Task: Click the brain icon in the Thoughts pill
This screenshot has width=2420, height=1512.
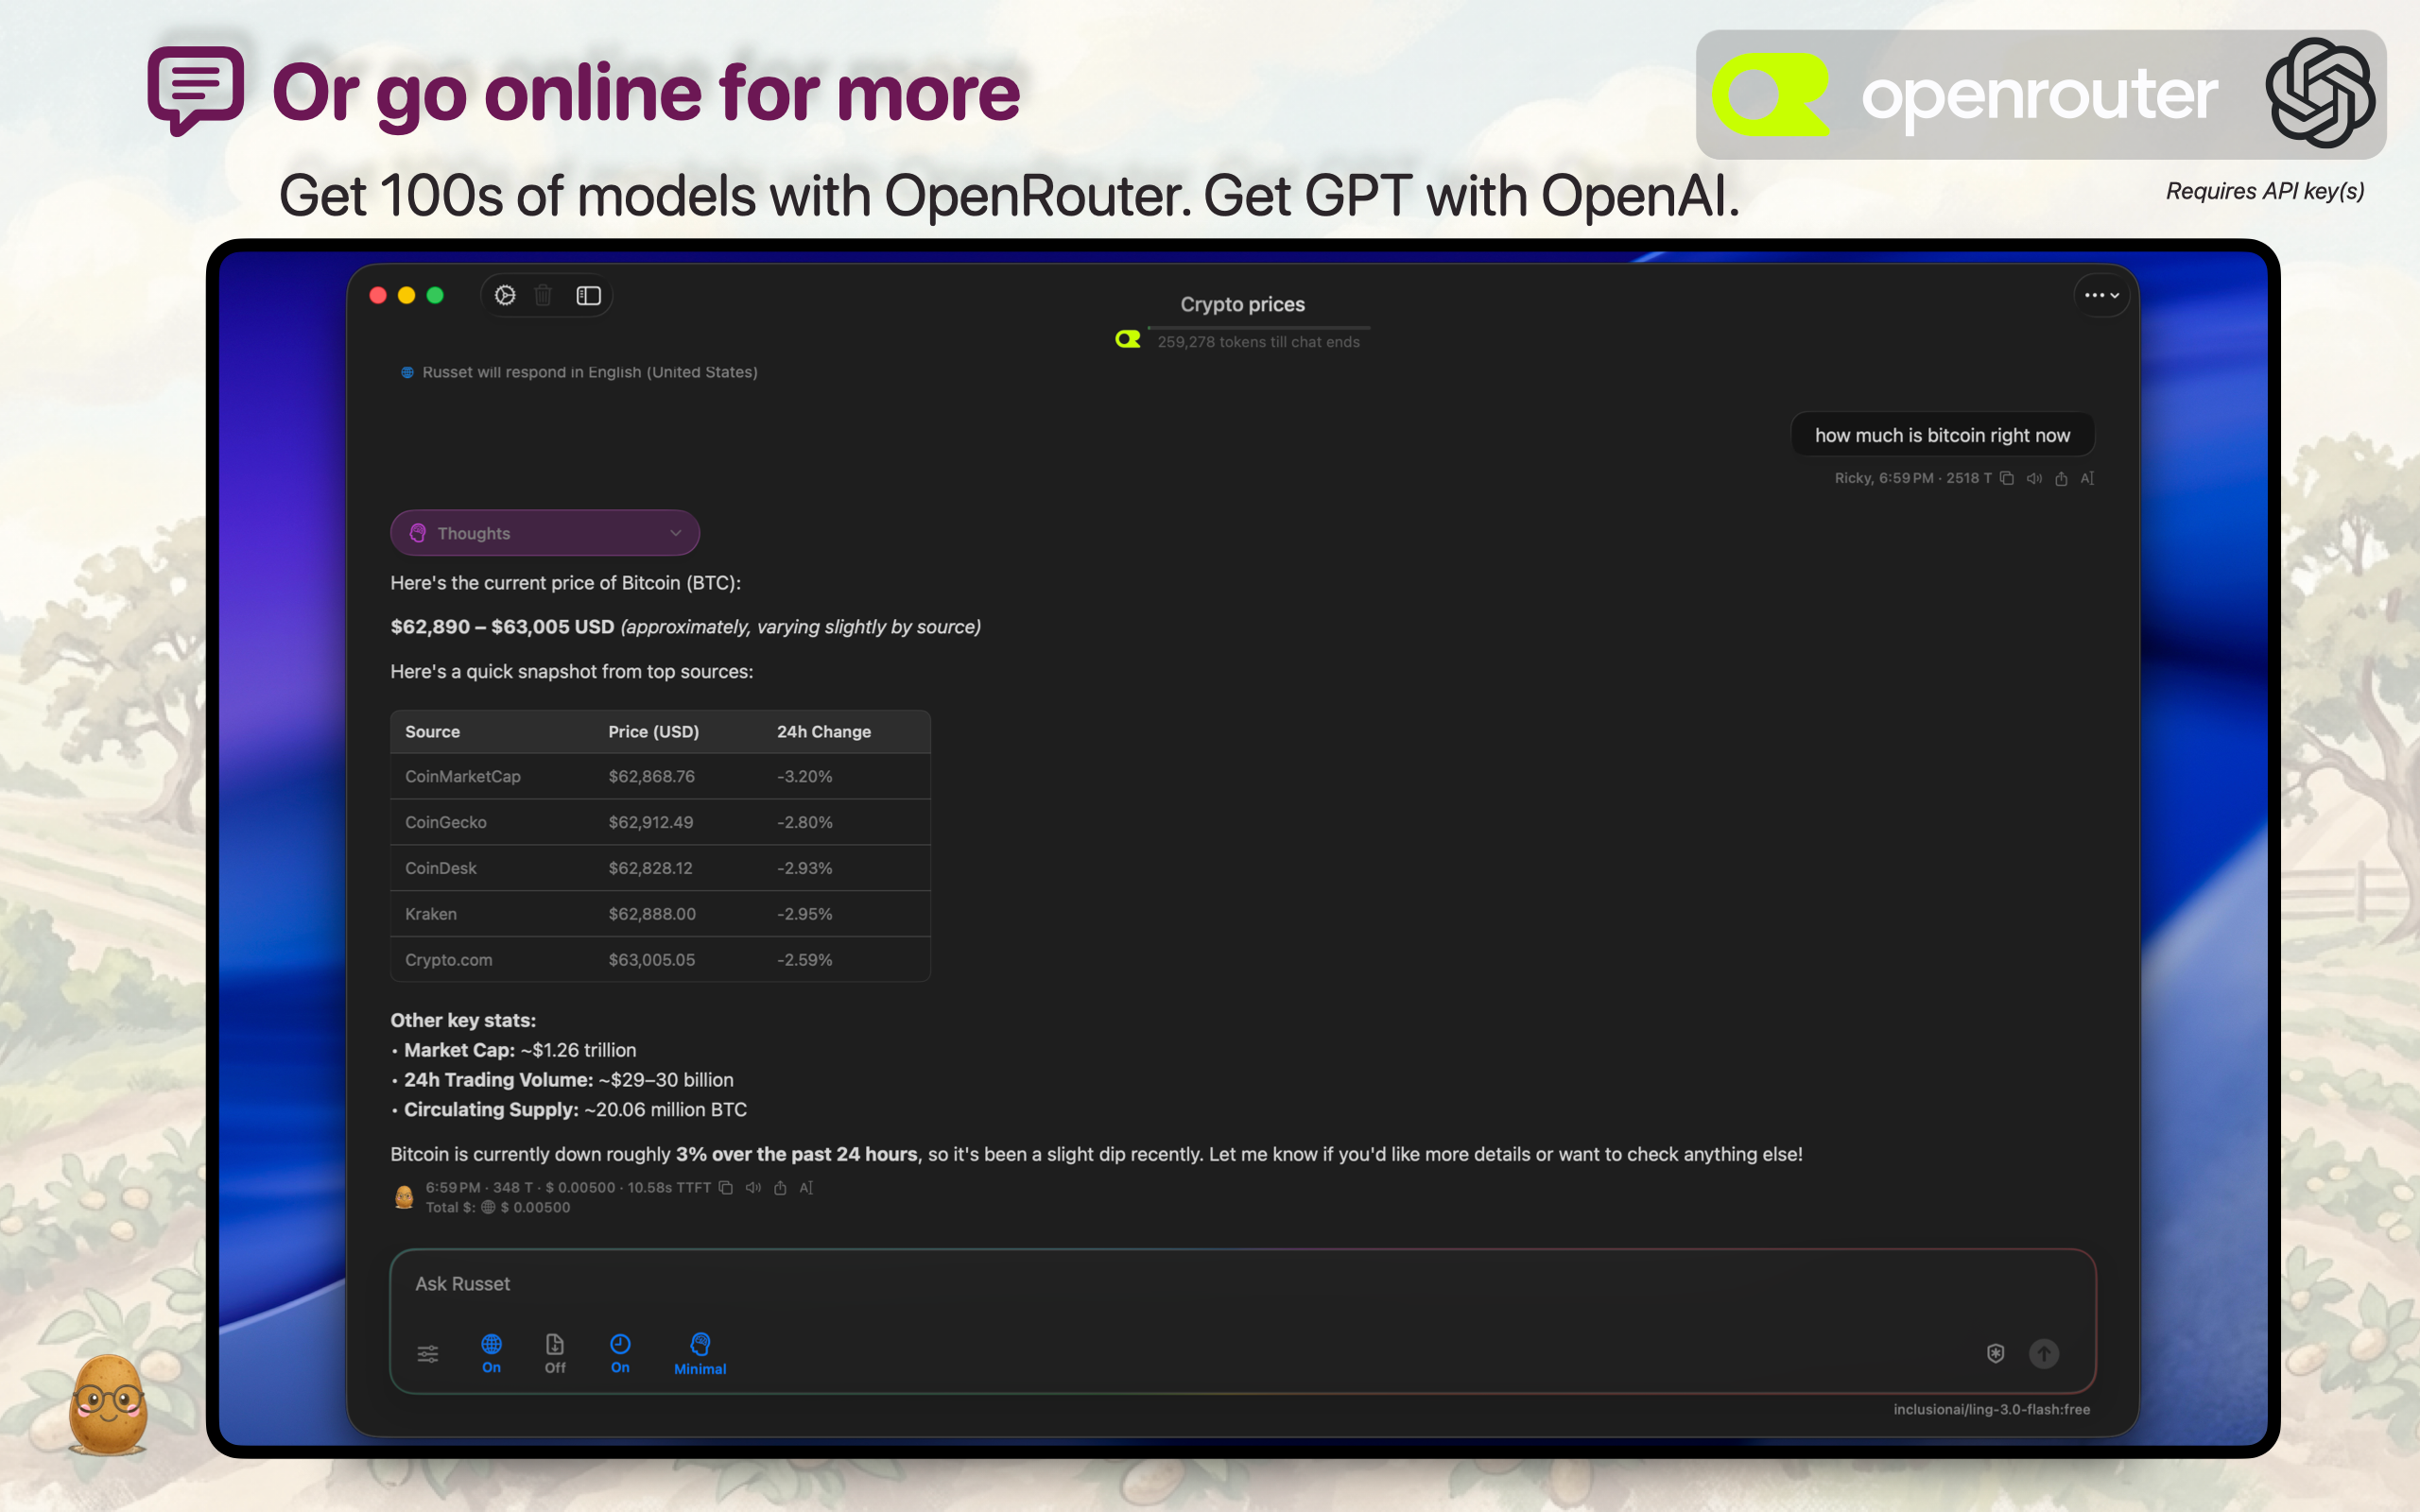Action: click(418, 533)
